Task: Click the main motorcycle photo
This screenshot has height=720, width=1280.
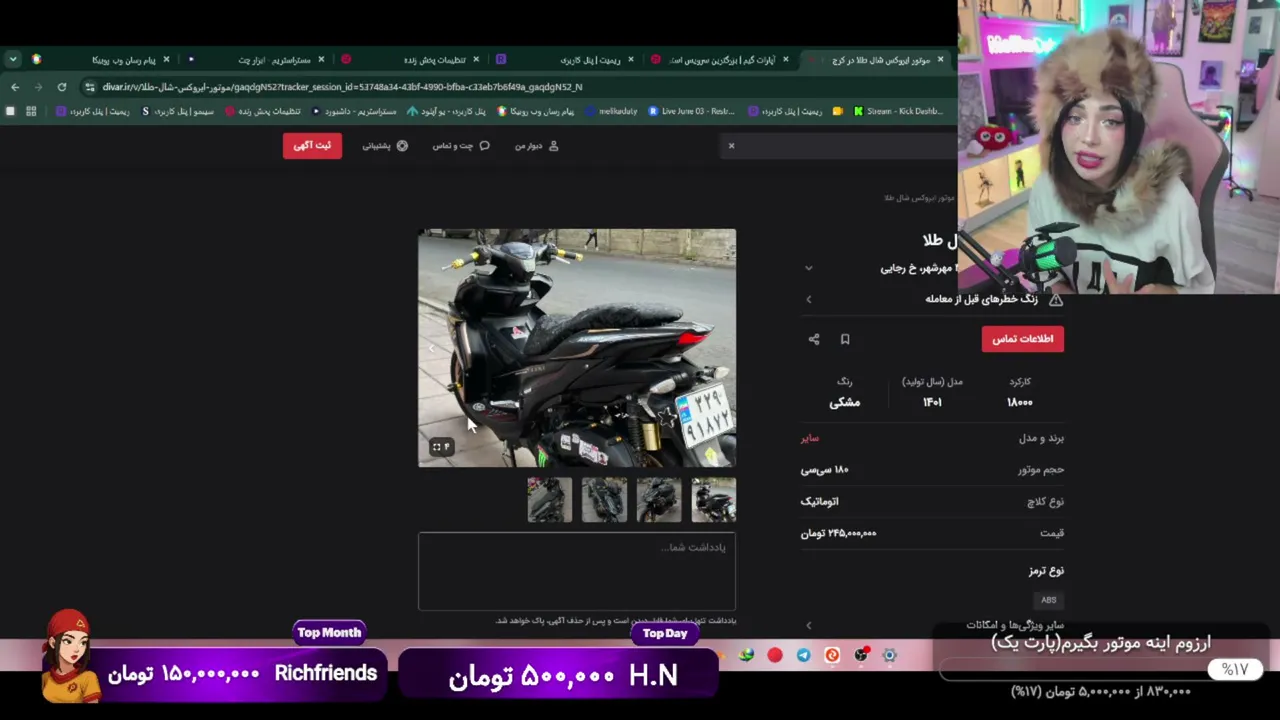Action: tap(577, 348)
